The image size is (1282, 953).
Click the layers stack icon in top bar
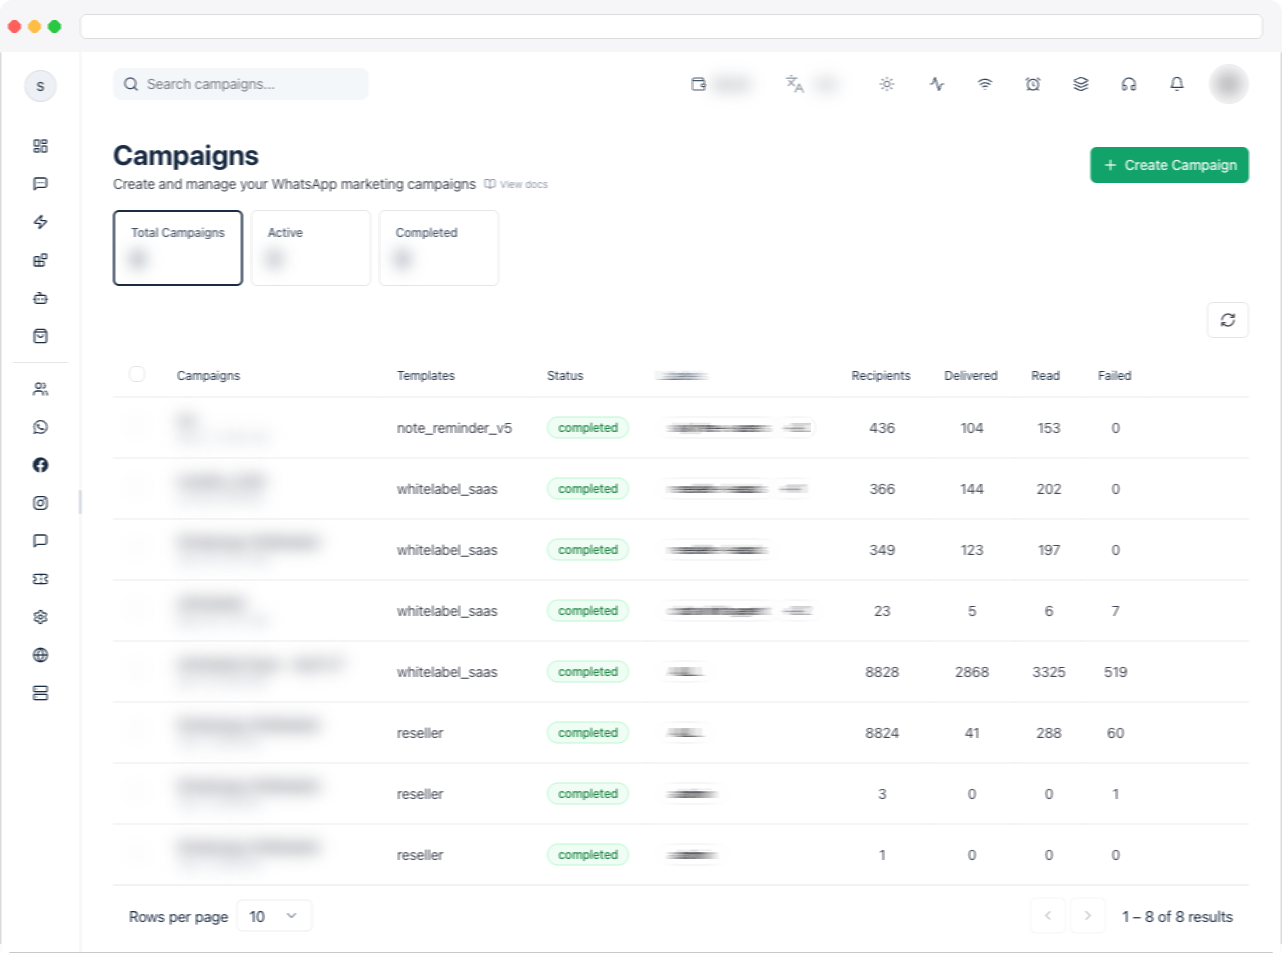click(1081, 84)
